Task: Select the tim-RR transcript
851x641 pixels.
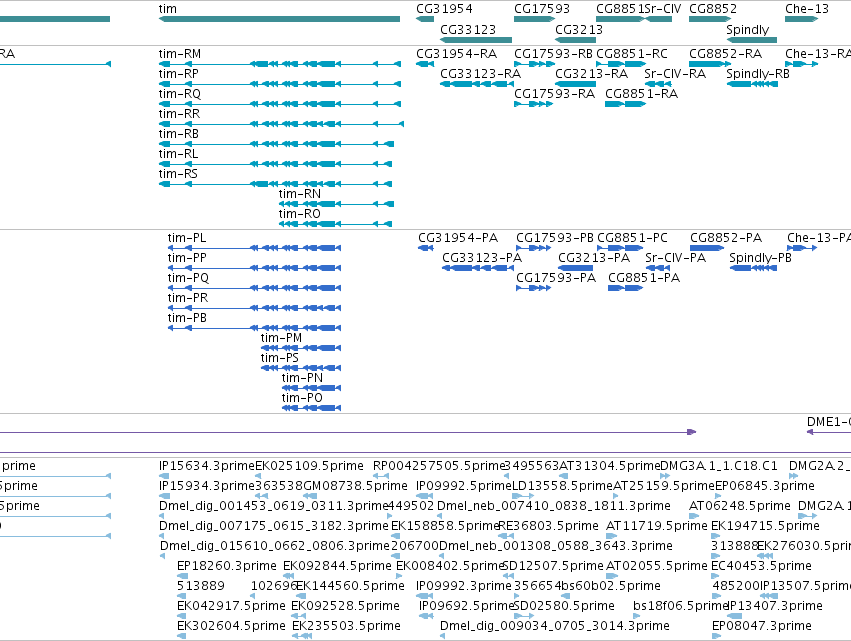Action: point(281,124)
